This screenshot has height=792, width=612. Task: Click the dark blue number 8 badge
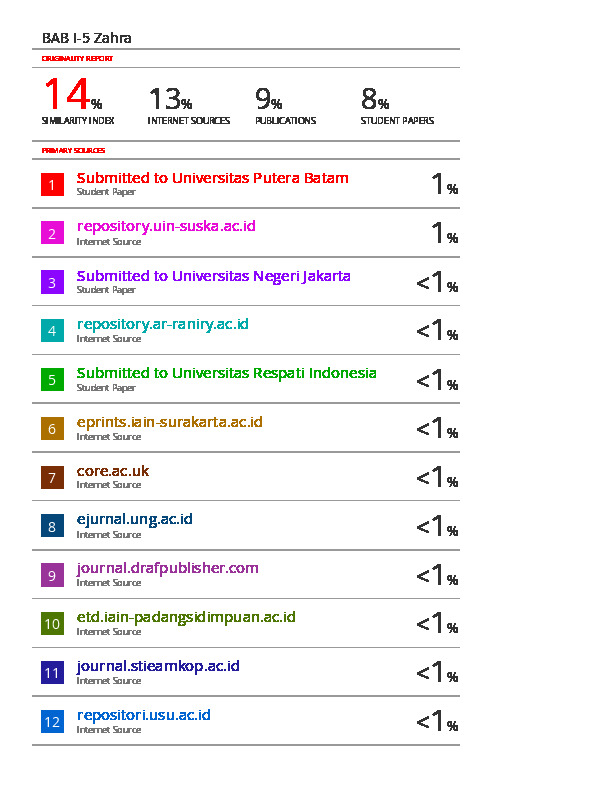click(52, 526)
